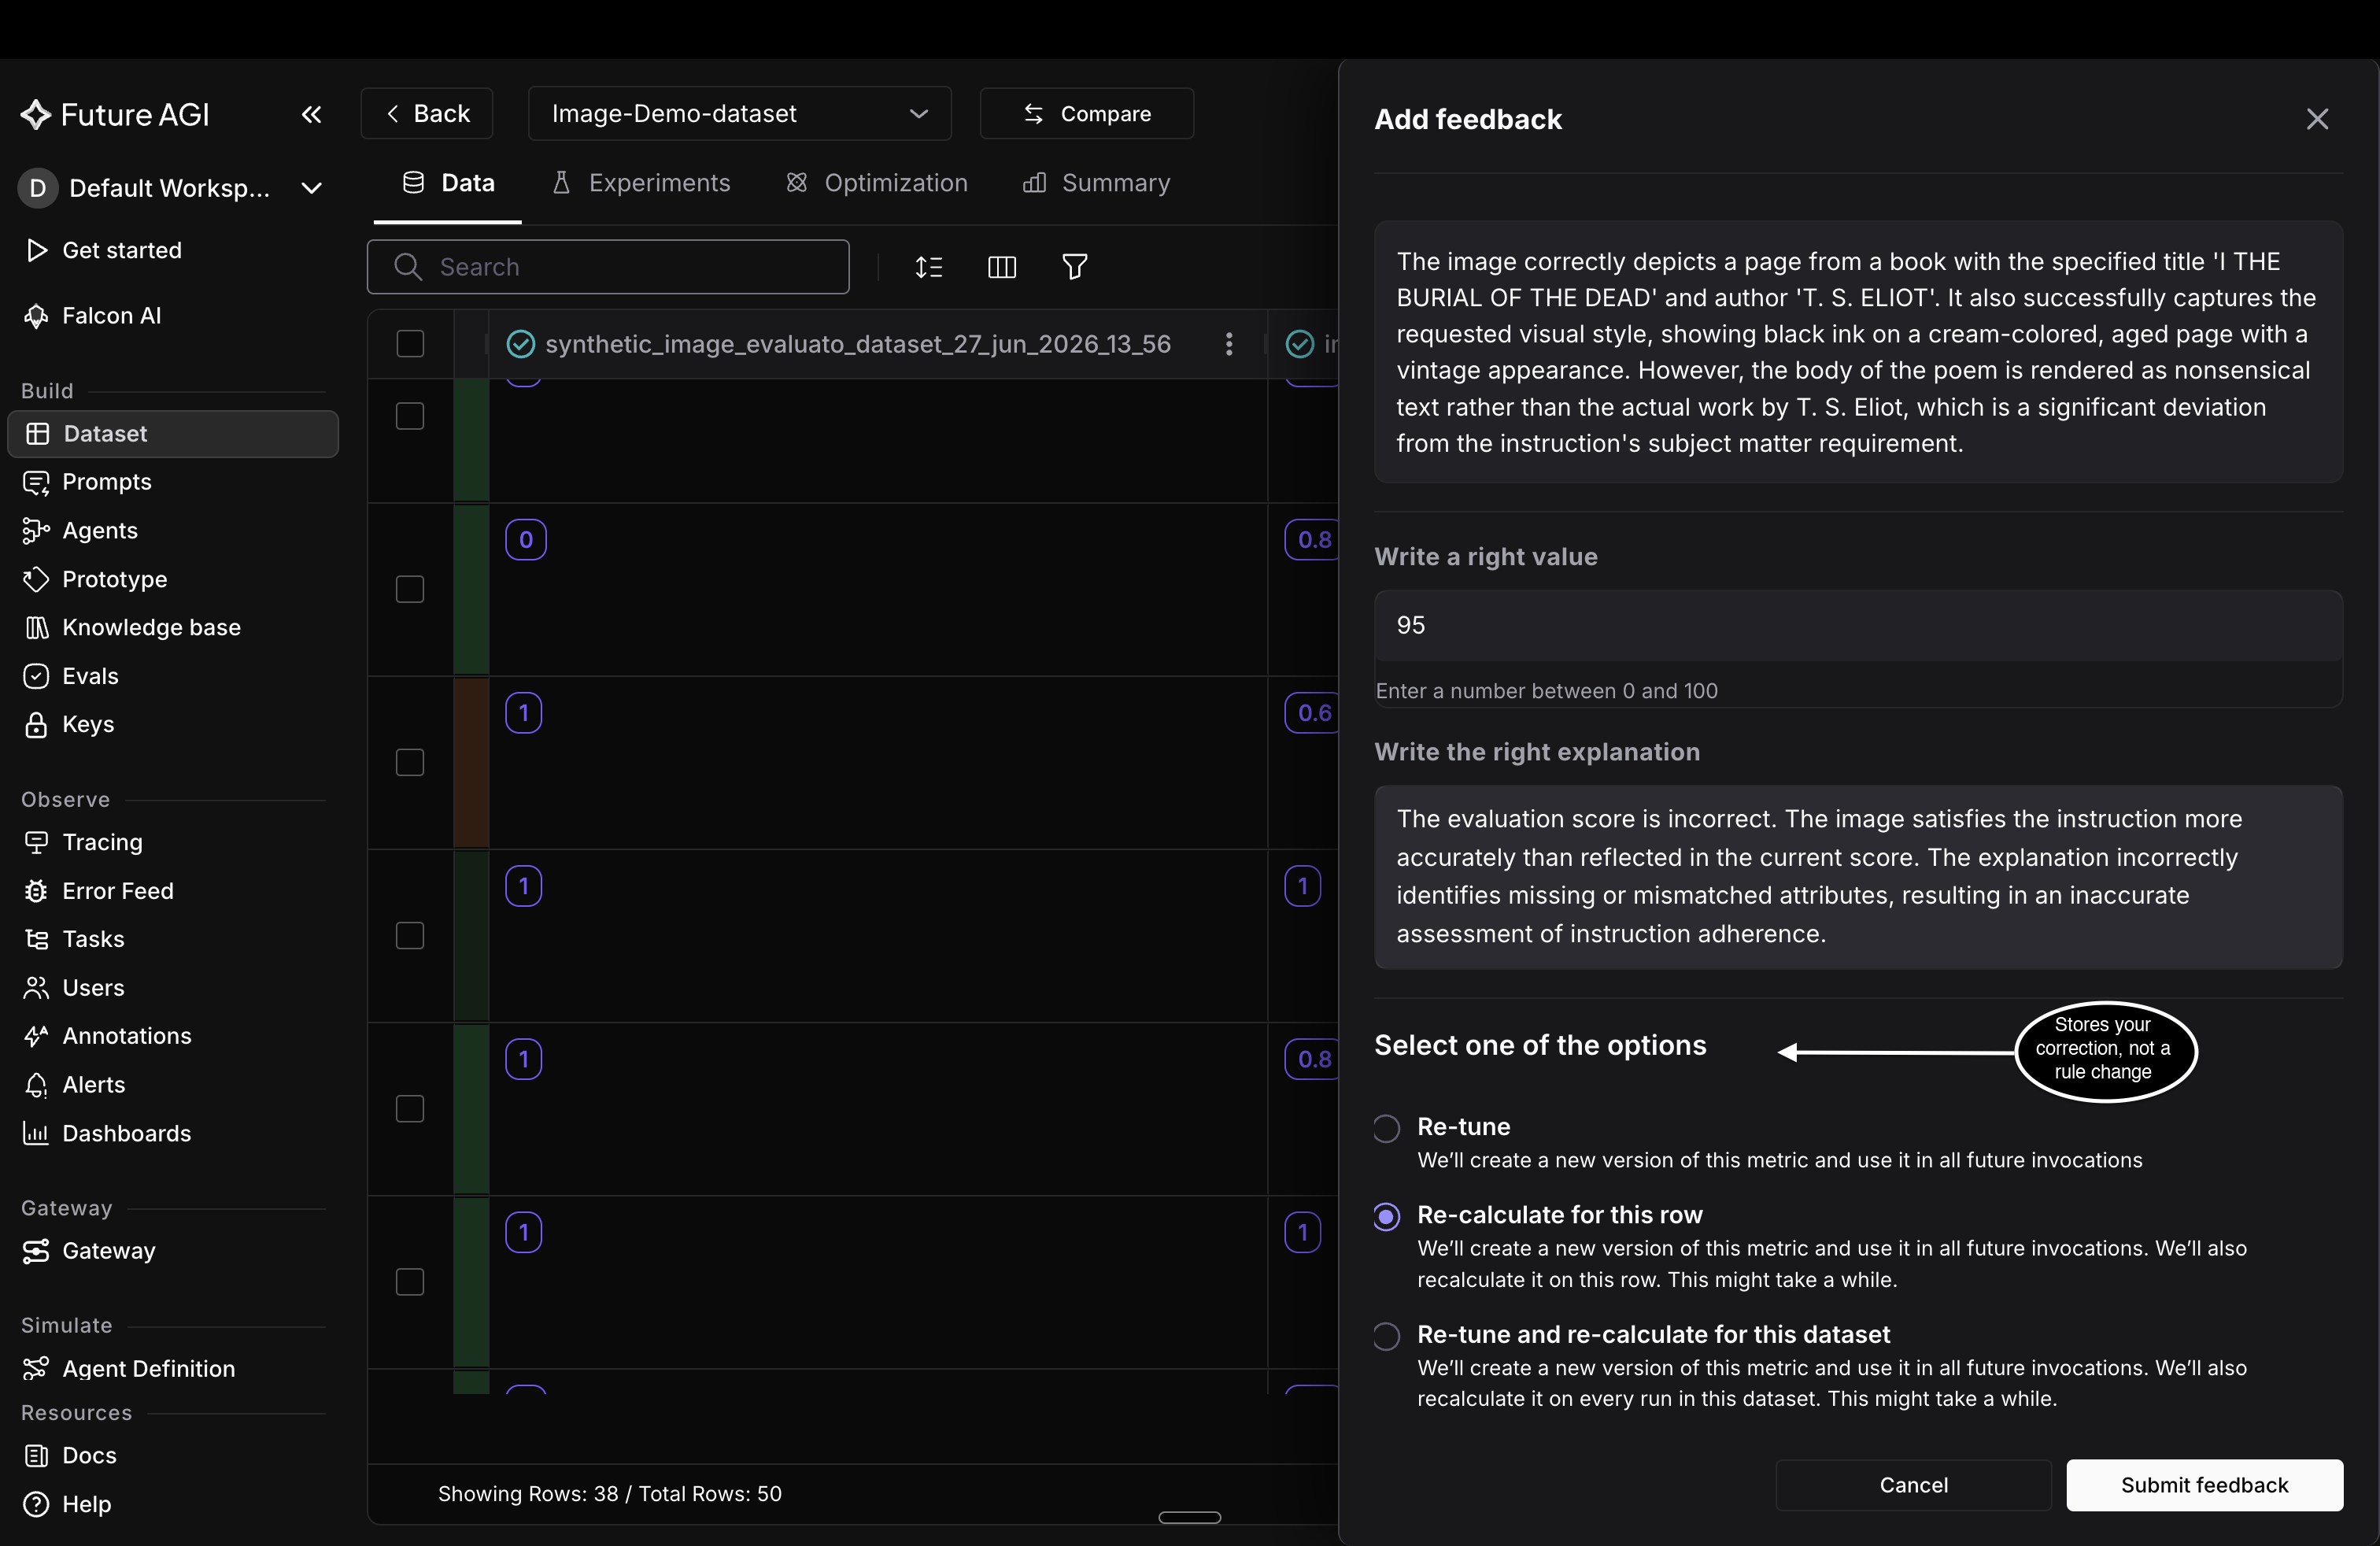Screen dimensions: 2380x1546
Task: Open Help
Action: coord(86,1504)
